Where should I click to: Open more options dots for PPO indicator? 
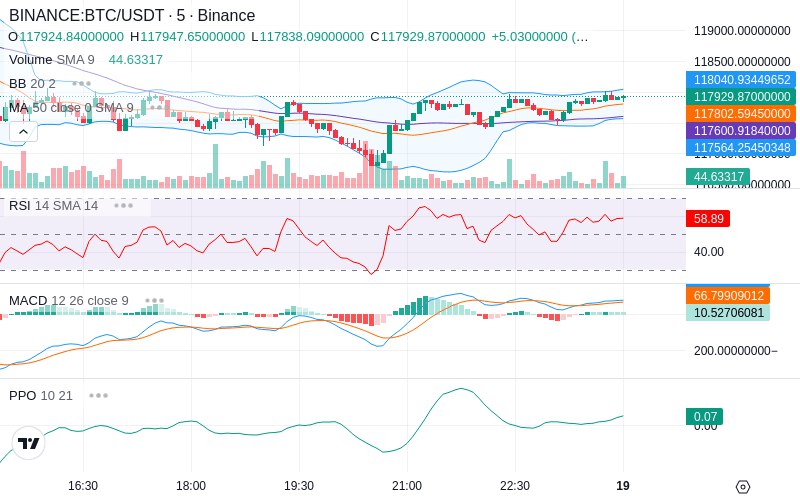(98, 395)
